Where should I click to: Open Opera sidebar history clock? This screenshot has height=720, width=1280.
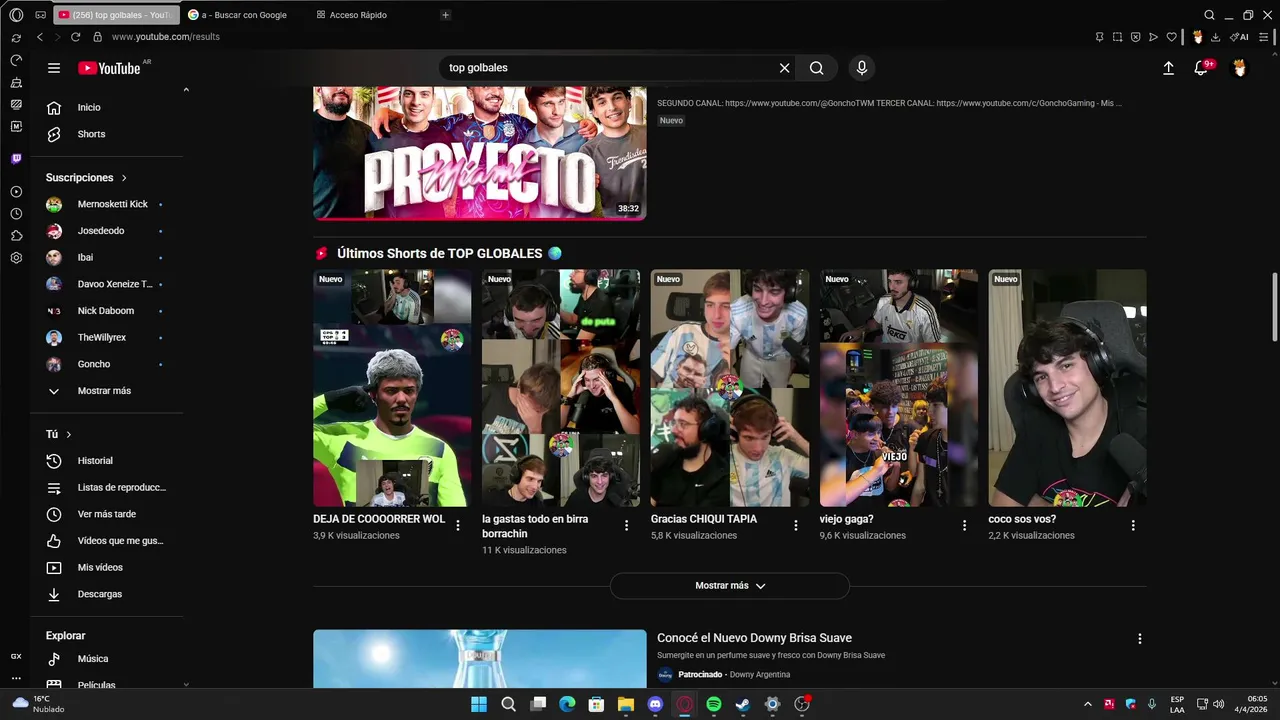(16, 214)
